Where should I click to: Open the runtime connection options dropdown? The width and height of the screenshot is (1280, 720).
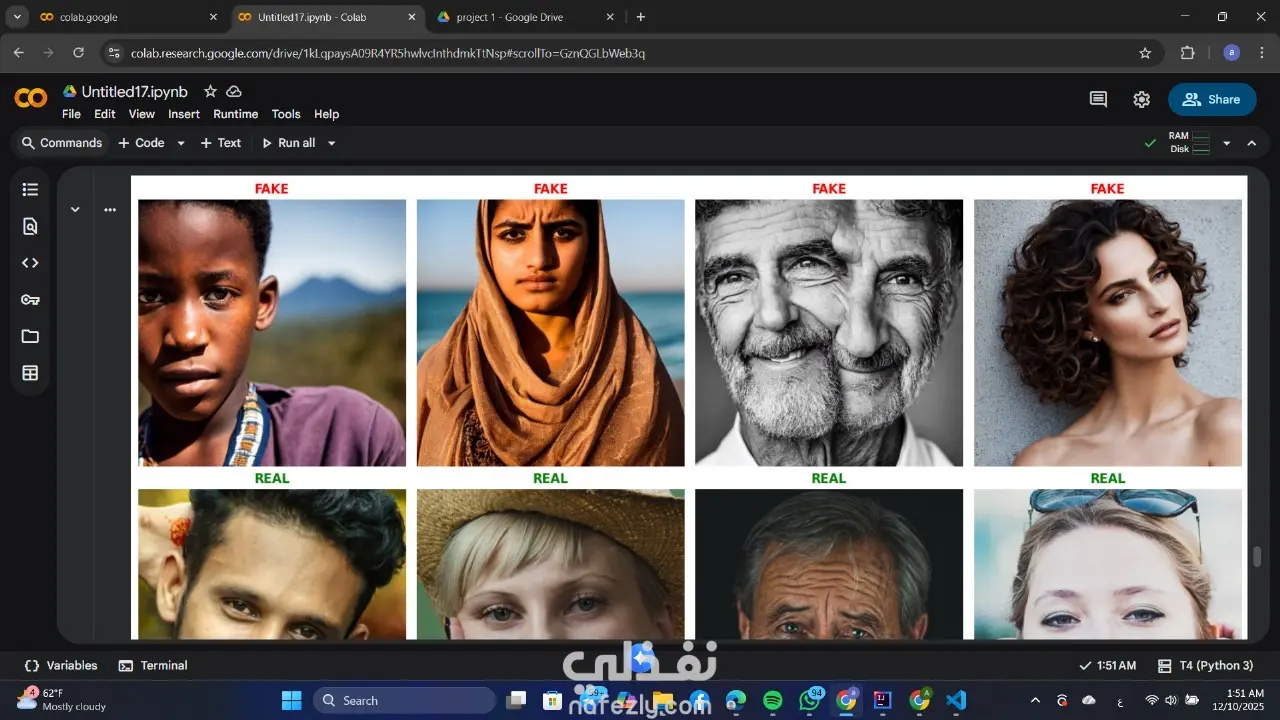coord(1227,143)
